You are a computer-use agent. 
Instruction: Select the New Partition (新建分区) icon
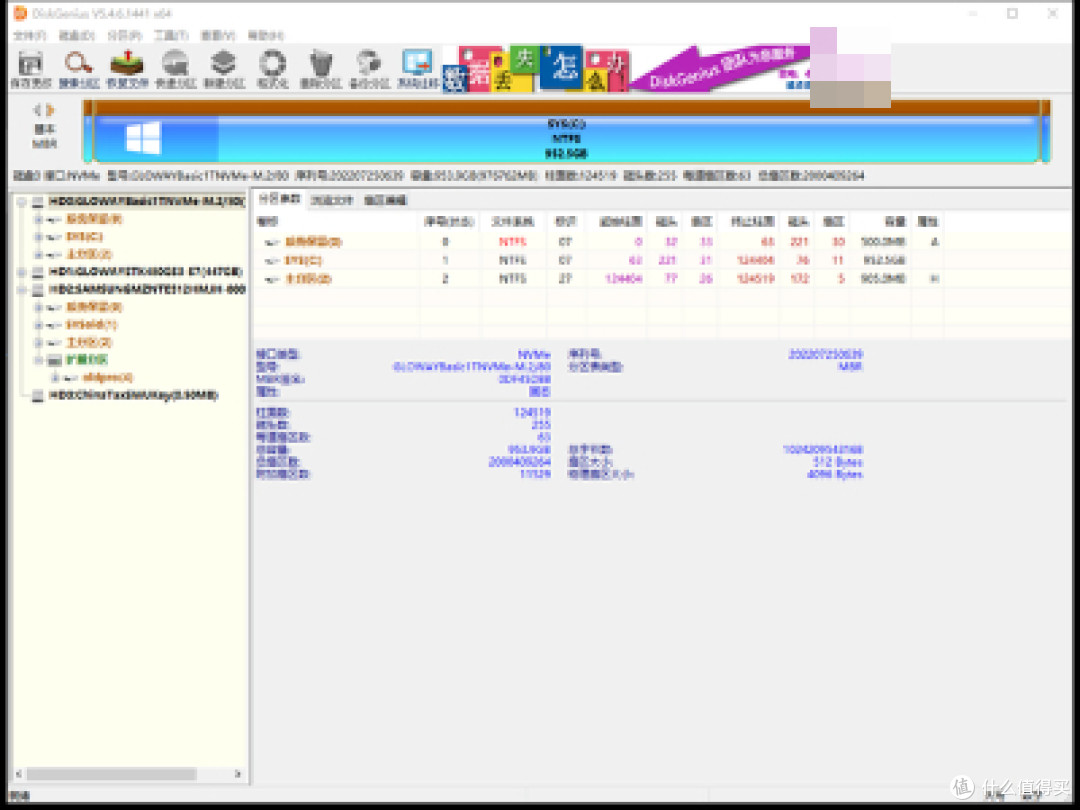pyautogui.click(x=223, y=69)
